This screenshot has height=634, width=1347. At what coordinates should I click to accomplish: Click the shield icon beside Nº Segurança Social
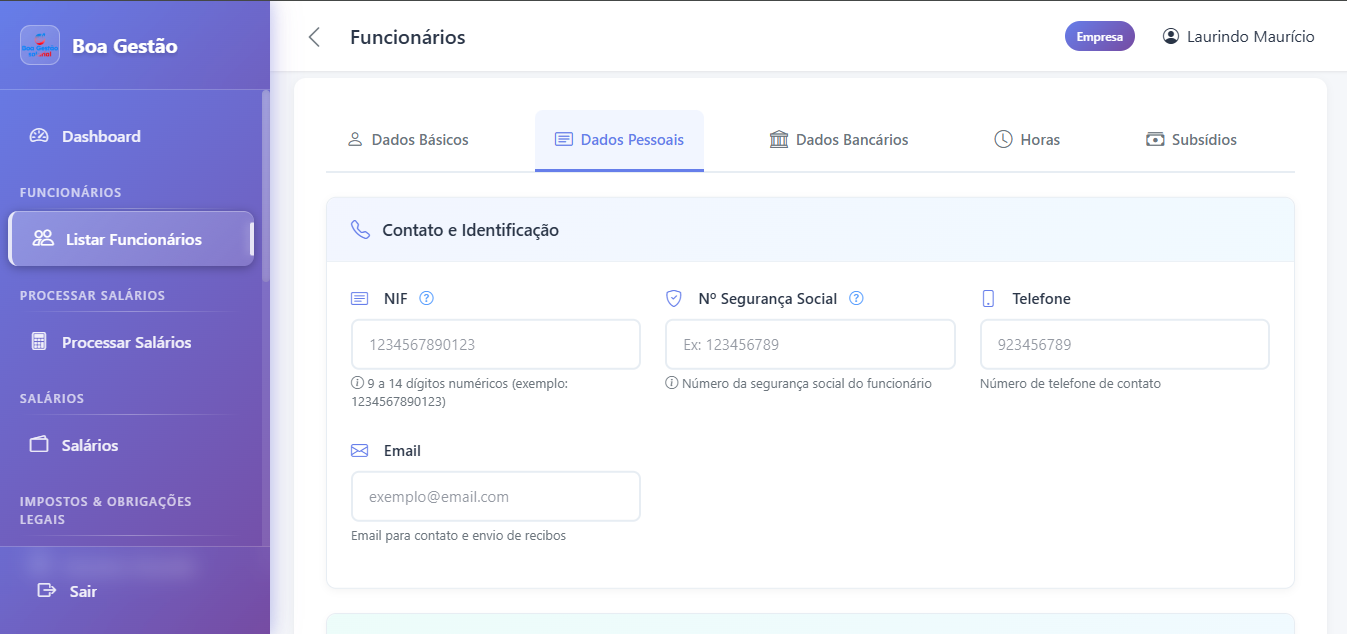click(673, 298)
